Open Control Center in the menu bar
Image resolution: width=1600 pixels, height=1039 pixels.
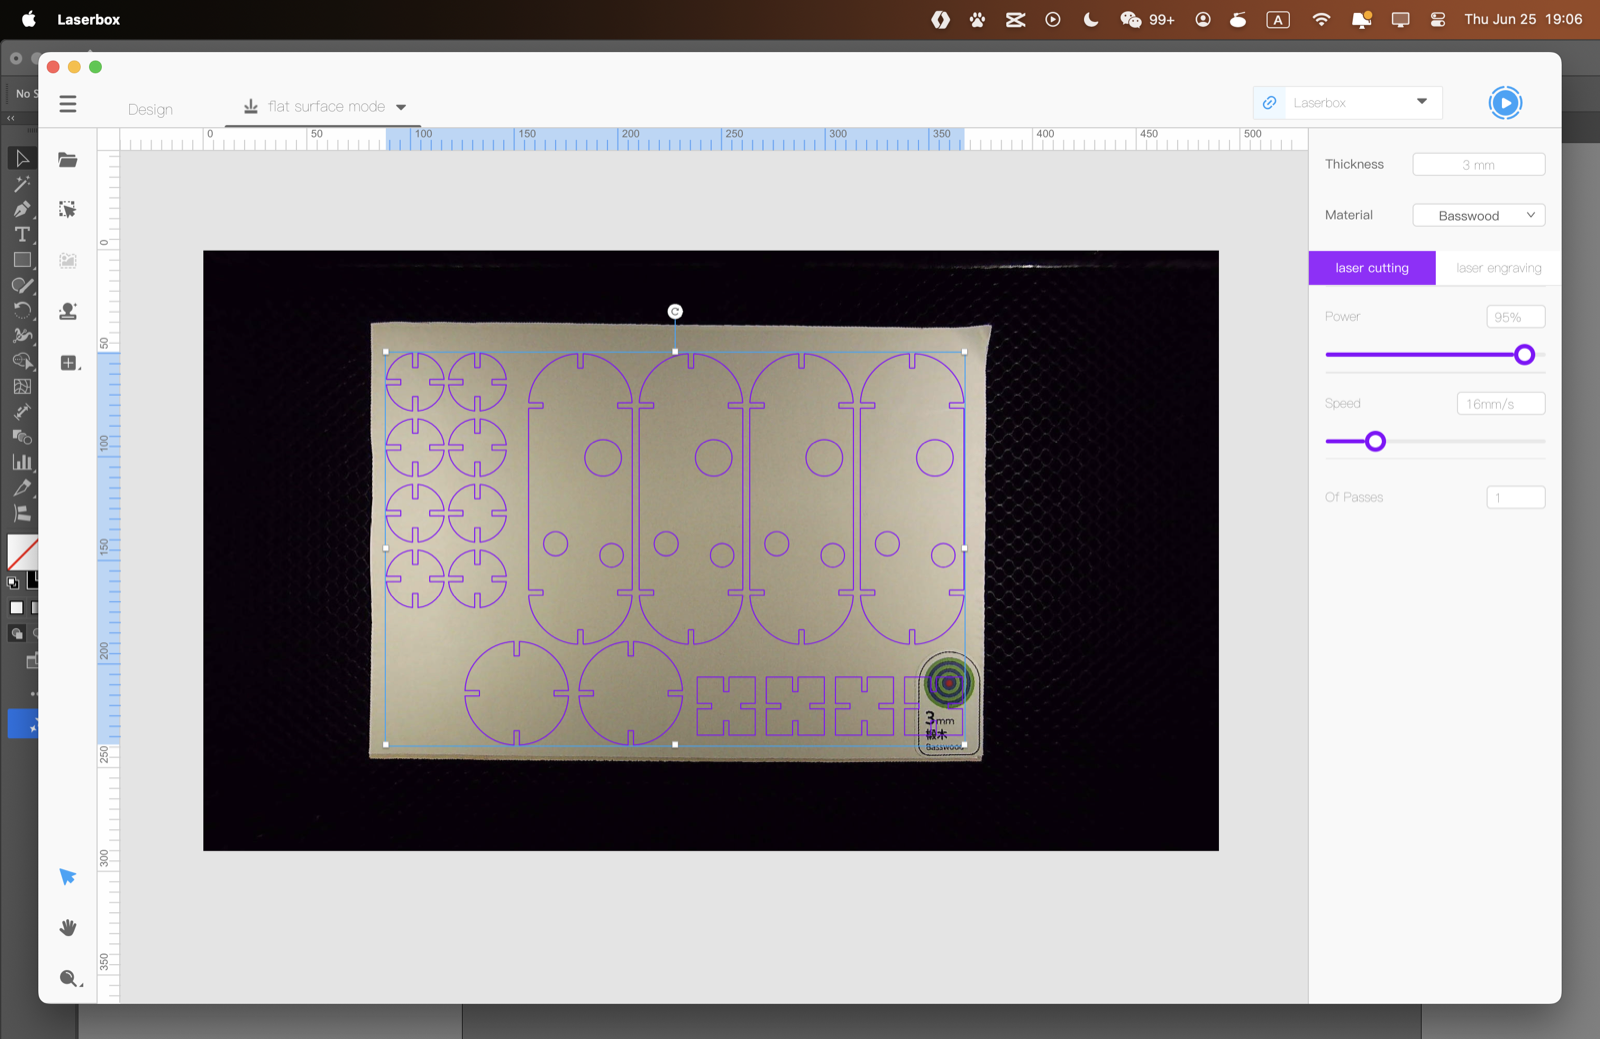(1438, 19)
